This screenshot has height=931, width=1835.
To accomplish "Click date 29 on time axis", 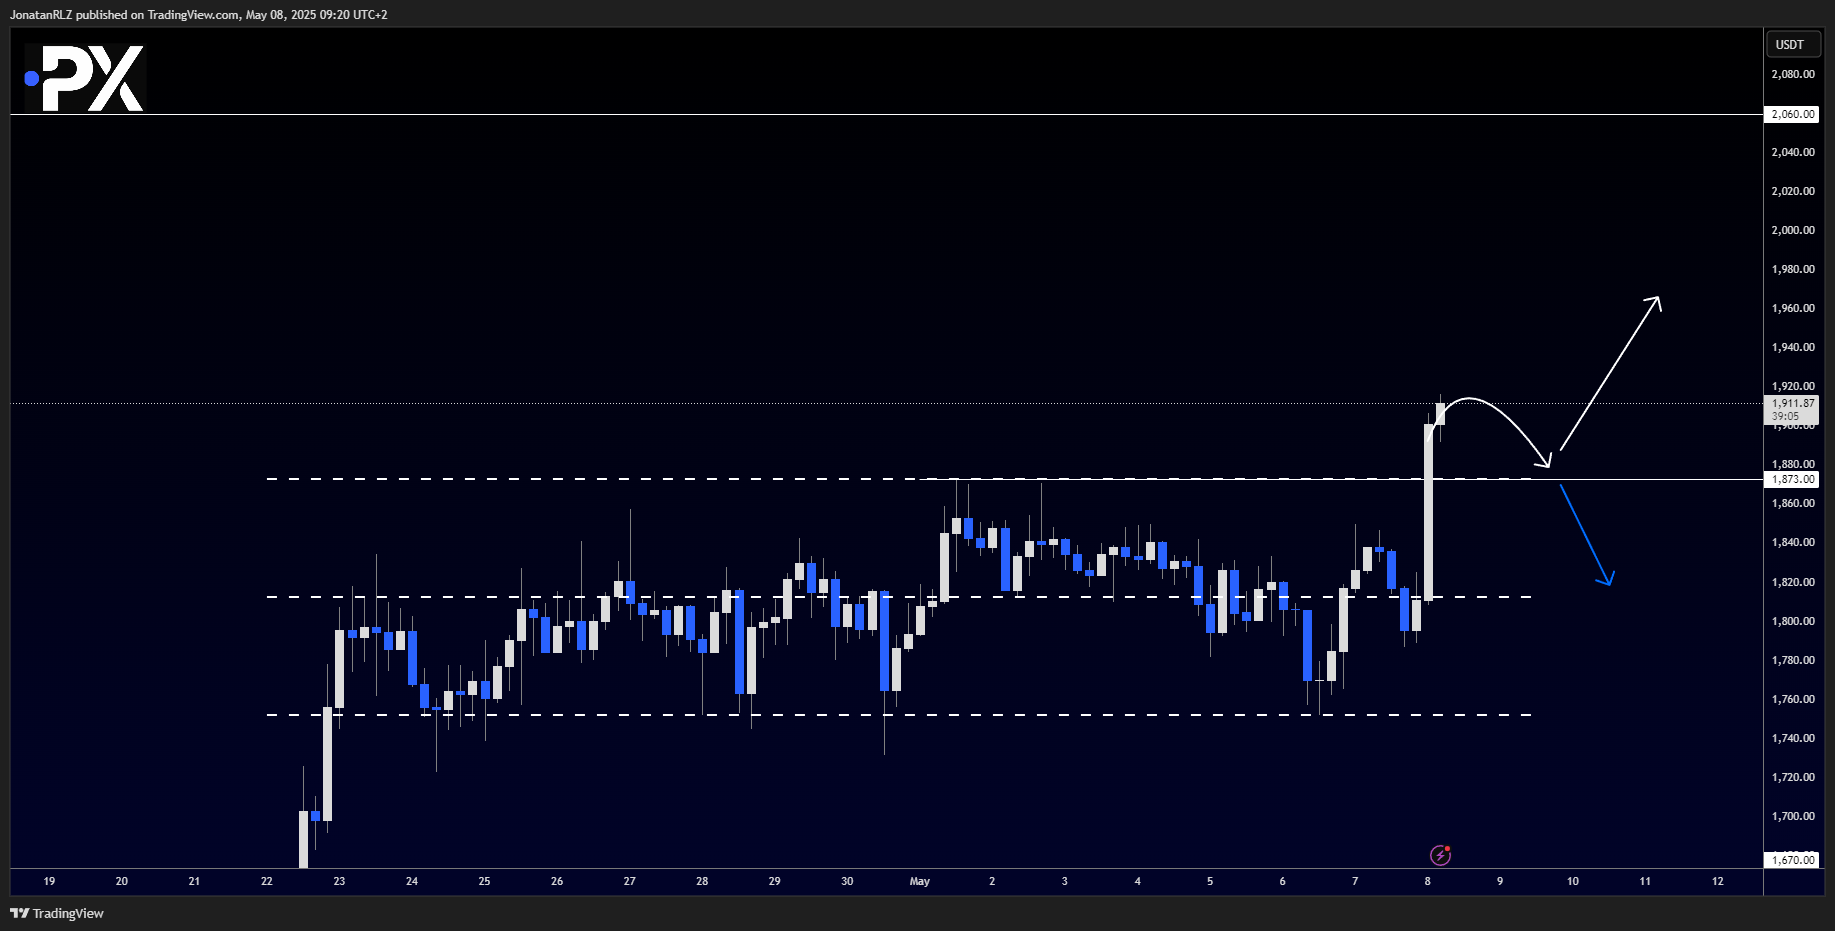I will tap(774, 881).
